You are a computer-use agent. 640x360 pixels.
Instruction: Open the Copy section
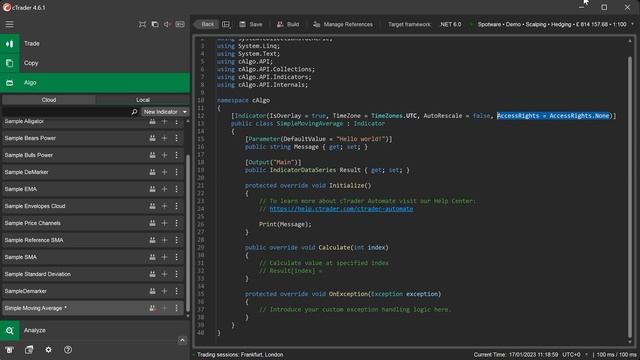coord(95,63)
